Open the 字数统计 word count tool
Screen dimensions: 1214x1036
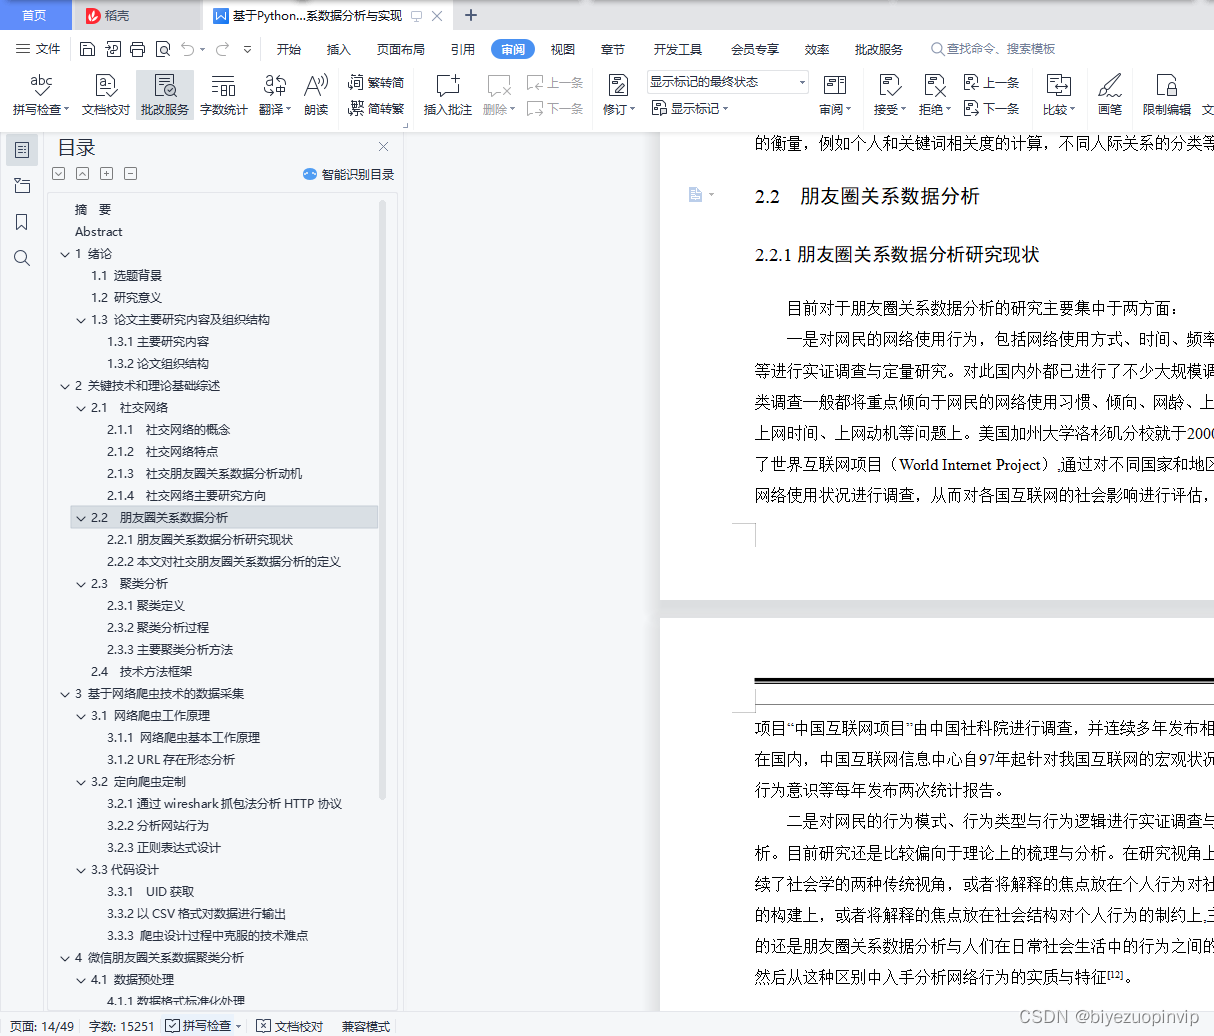click(x=223, y=94)
